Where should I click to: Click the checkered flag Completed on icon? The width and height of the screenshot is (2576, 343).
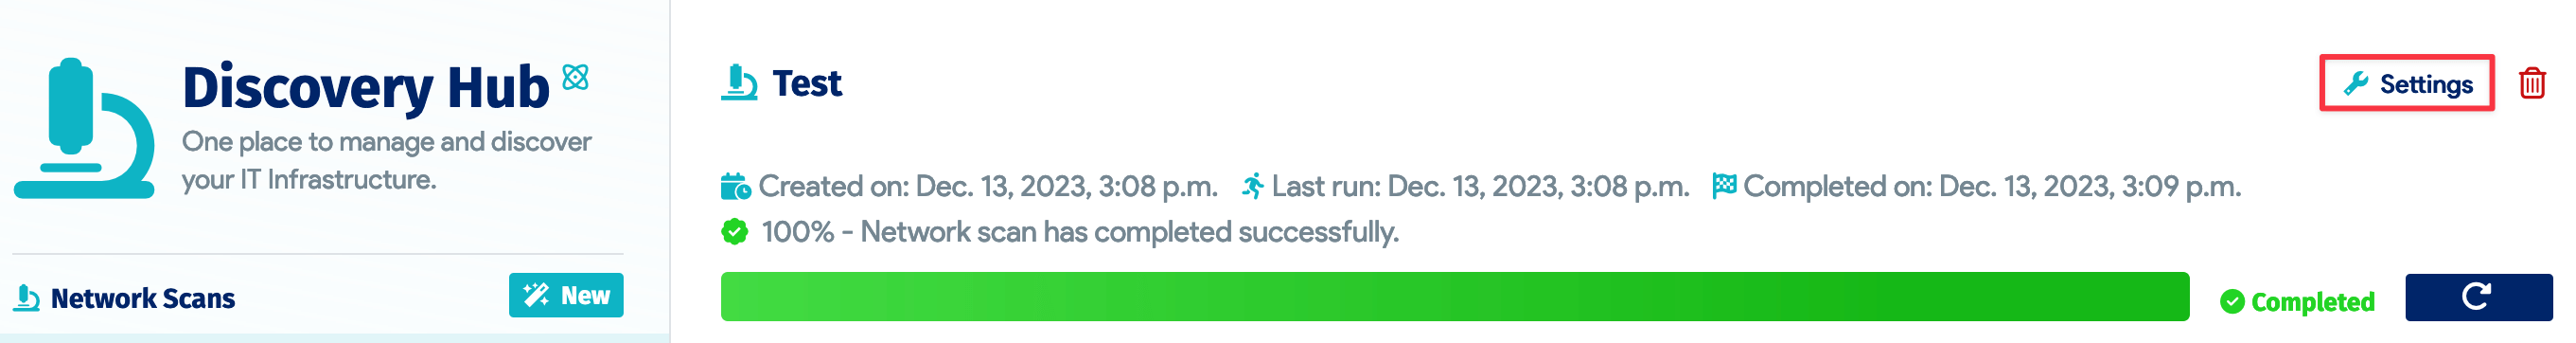[x=1724, y=186]
